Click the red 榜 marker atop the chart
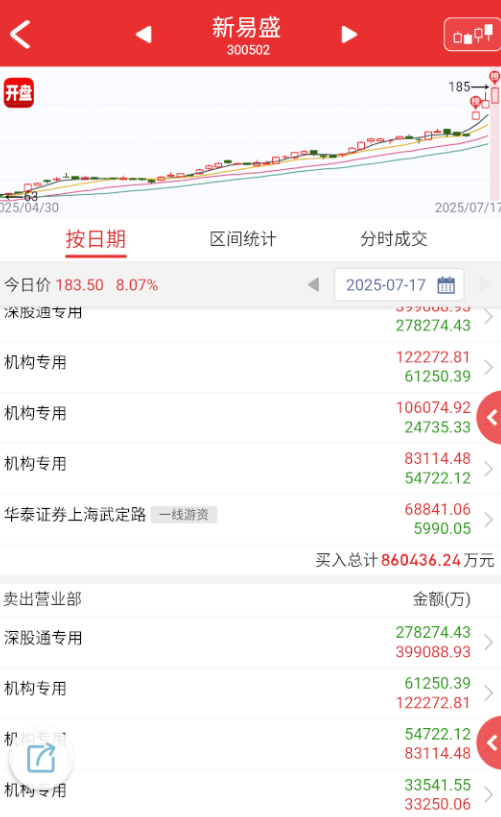 click(x=495, y=77)
